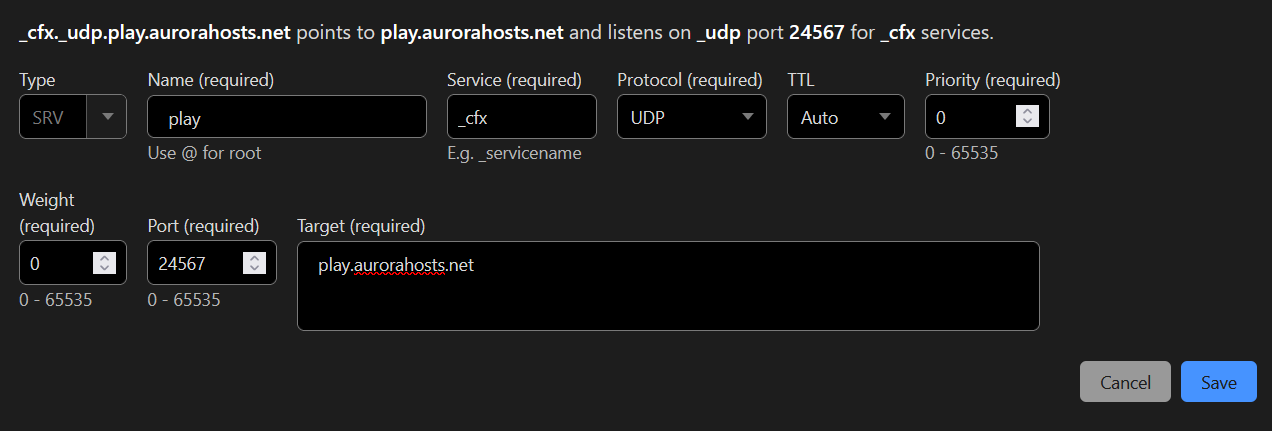Click the 'E.g. _servicename' helper text

(x=514, y=153)
